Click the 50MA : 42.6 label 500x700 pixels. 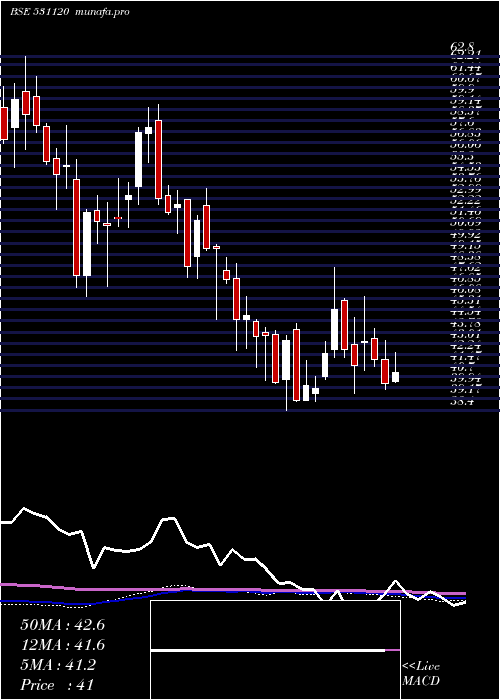(62, 625)
